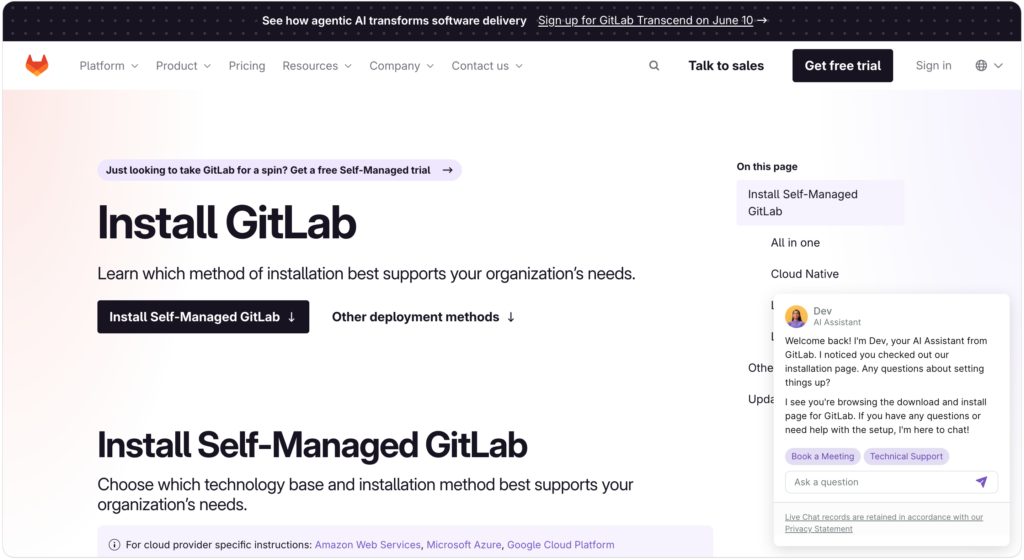Open Amazon Web Services instructions
This screenshot has width=1024, height=560.
pos(368,544)
